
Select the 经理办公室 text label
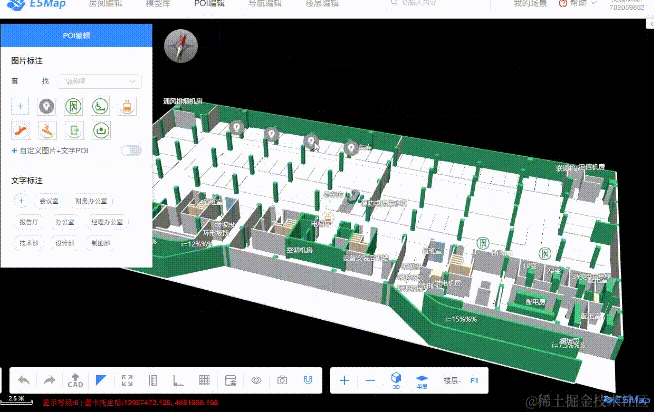(107, 222)
